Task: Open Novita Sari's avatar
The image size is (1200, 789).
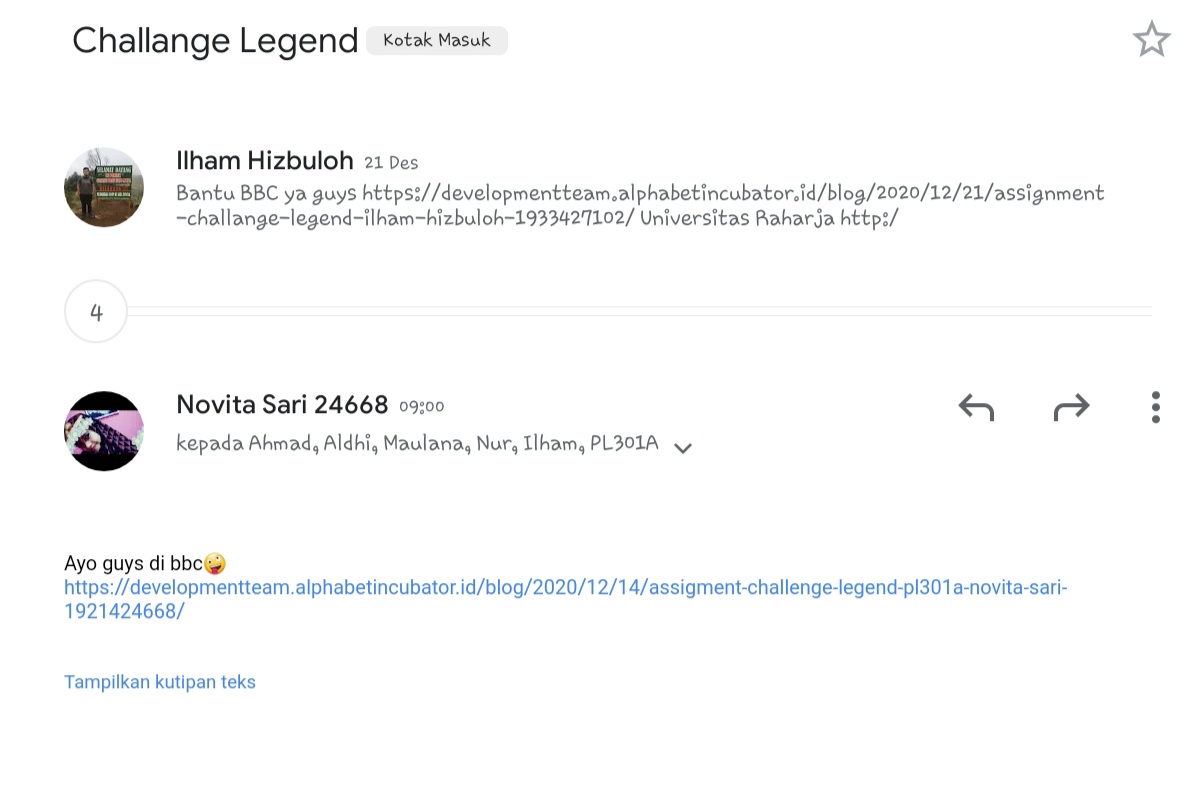Action: click(x=104, y=431)
